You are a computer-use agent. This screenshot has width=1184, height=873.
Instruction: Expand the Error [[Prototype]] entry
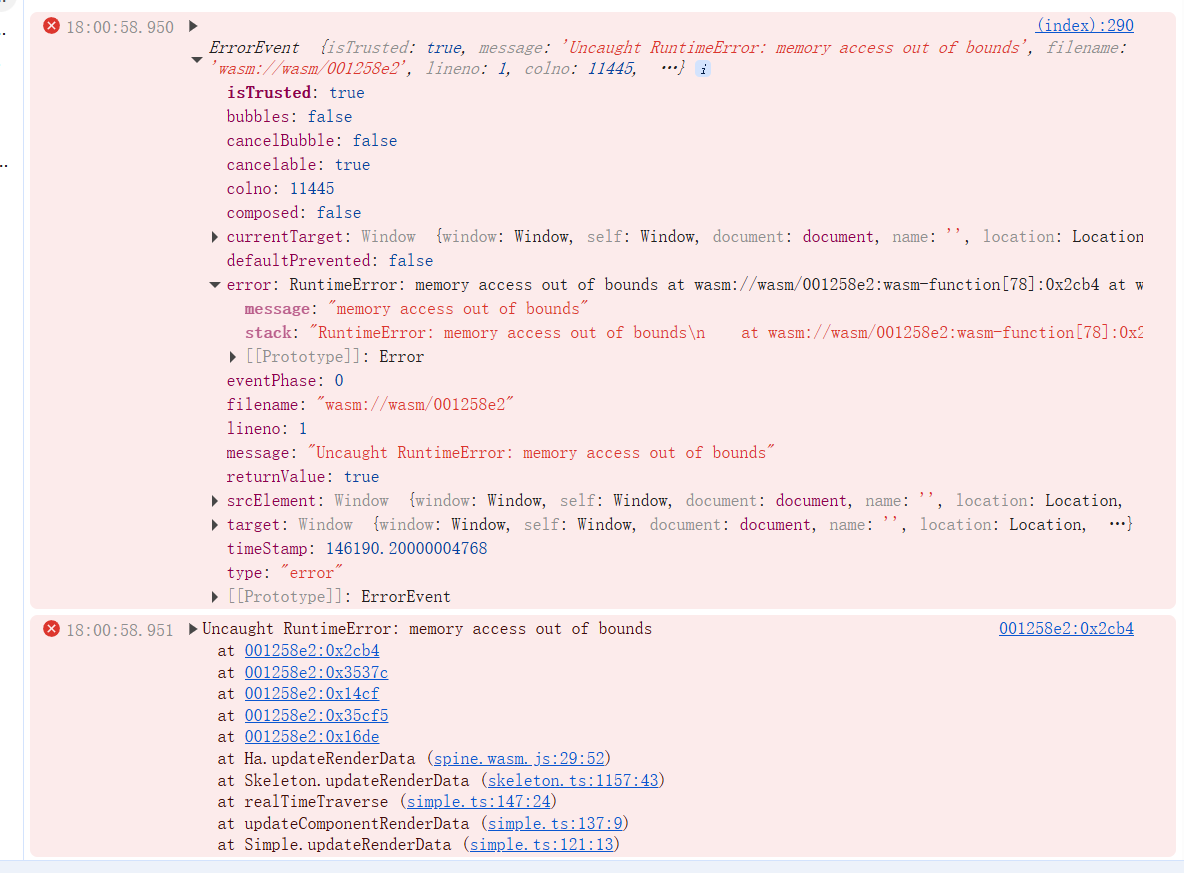coord(233,357)
